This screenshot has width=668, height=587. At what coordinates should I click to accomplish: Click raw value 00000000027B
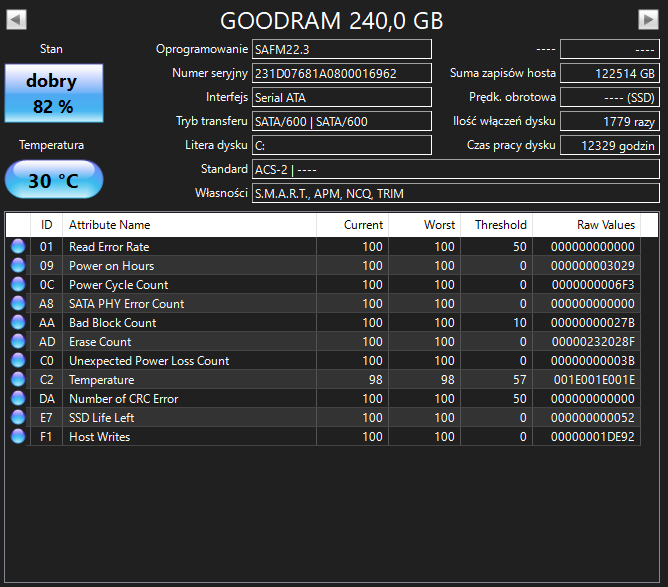(x=593, y=322)
